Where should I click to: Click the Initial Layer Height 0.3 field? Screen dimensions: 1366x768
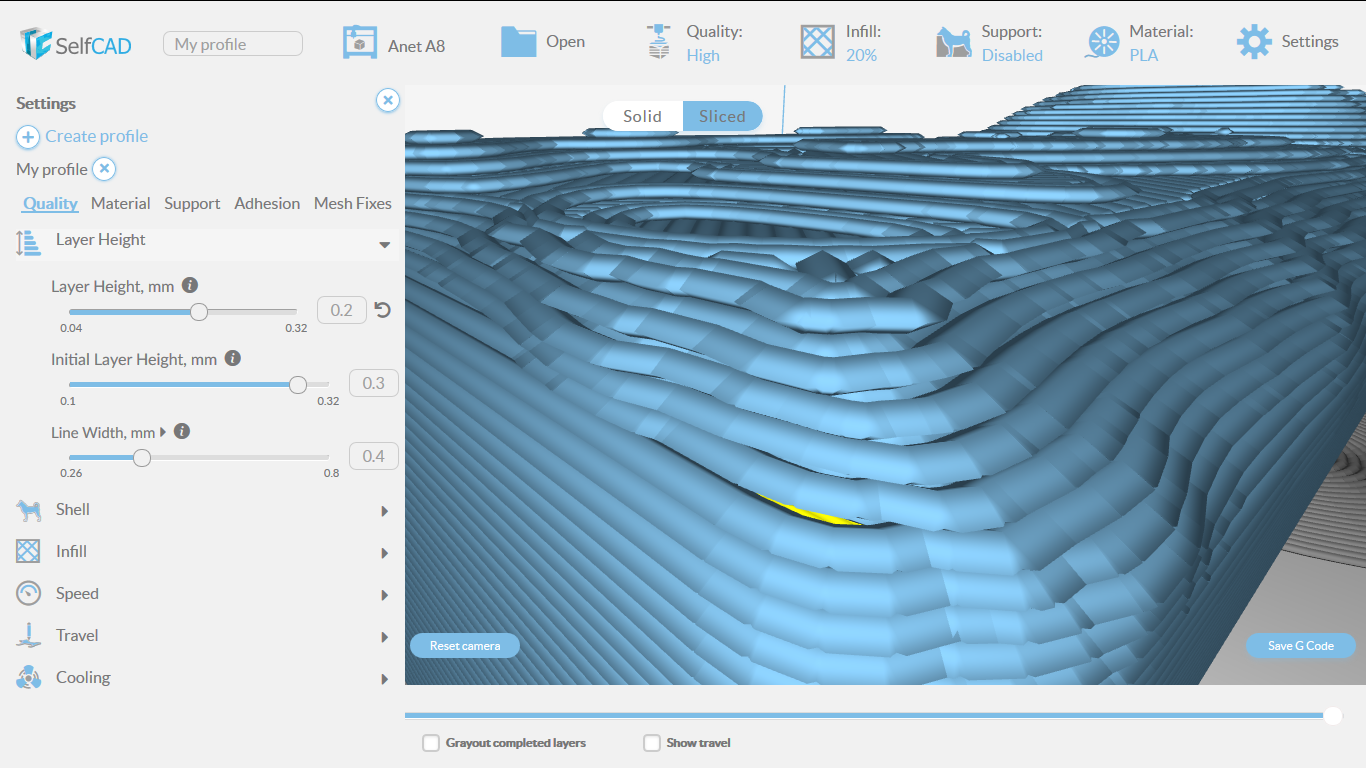[x=374, y=383]
